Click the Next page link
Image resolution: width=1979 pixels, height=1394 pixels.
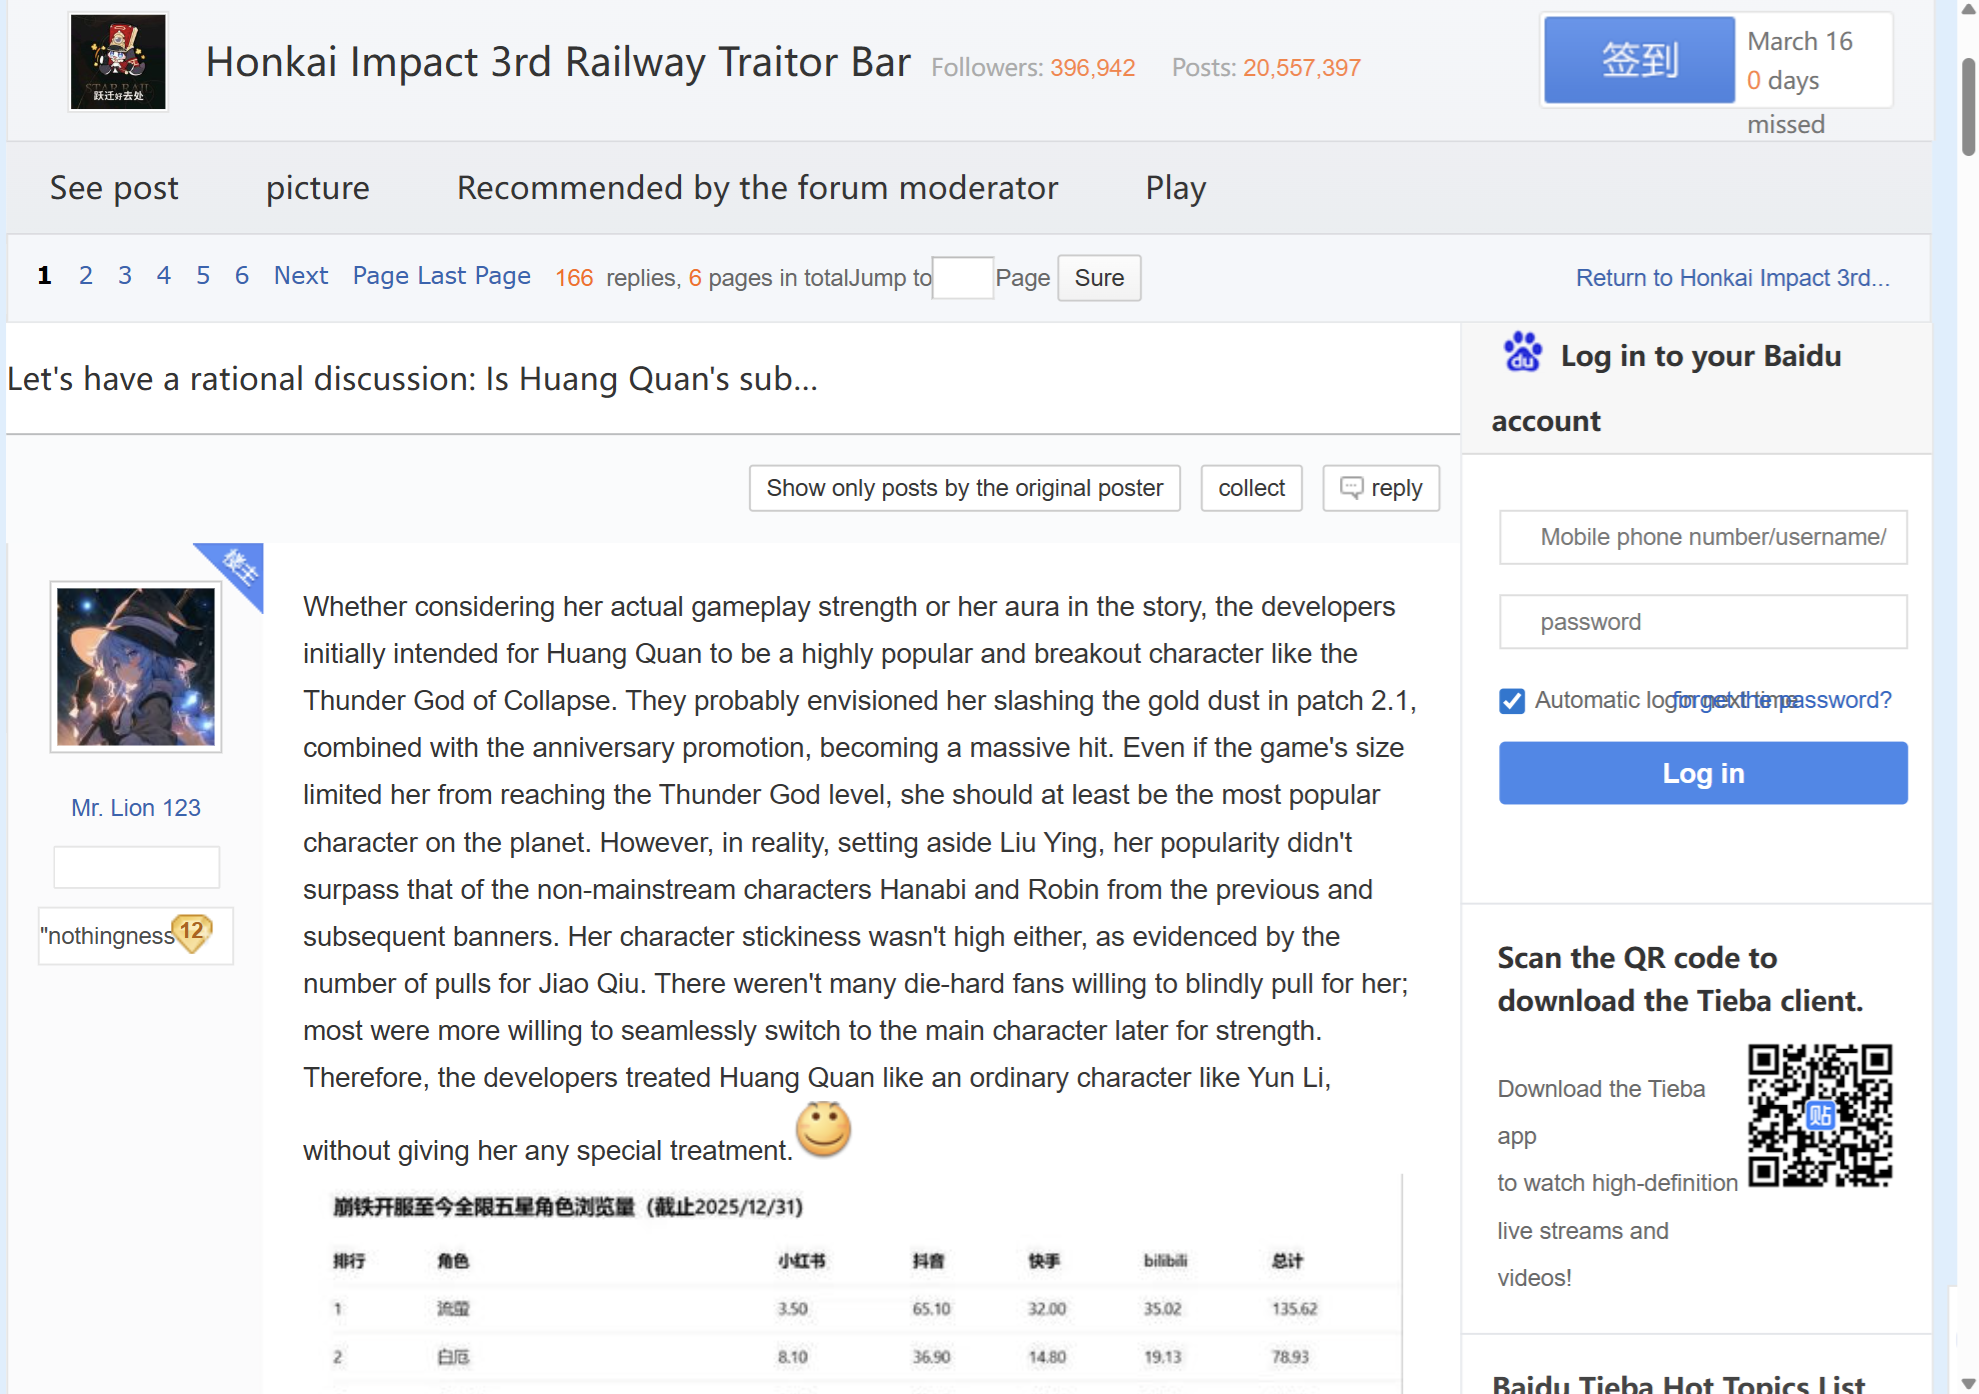300,276
